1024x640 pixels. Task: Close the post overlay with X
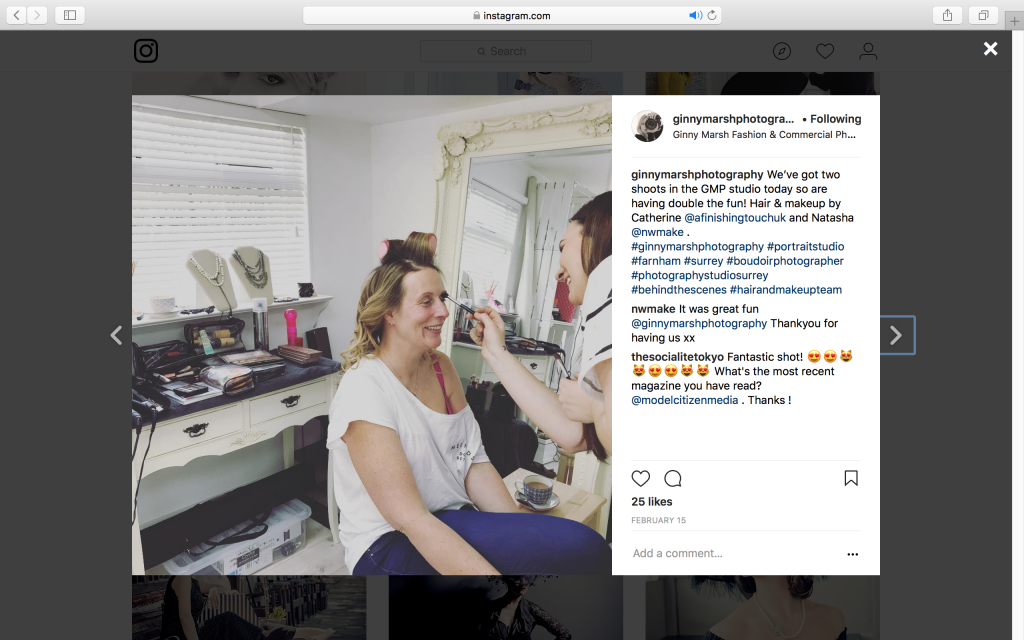coord(991,48)
